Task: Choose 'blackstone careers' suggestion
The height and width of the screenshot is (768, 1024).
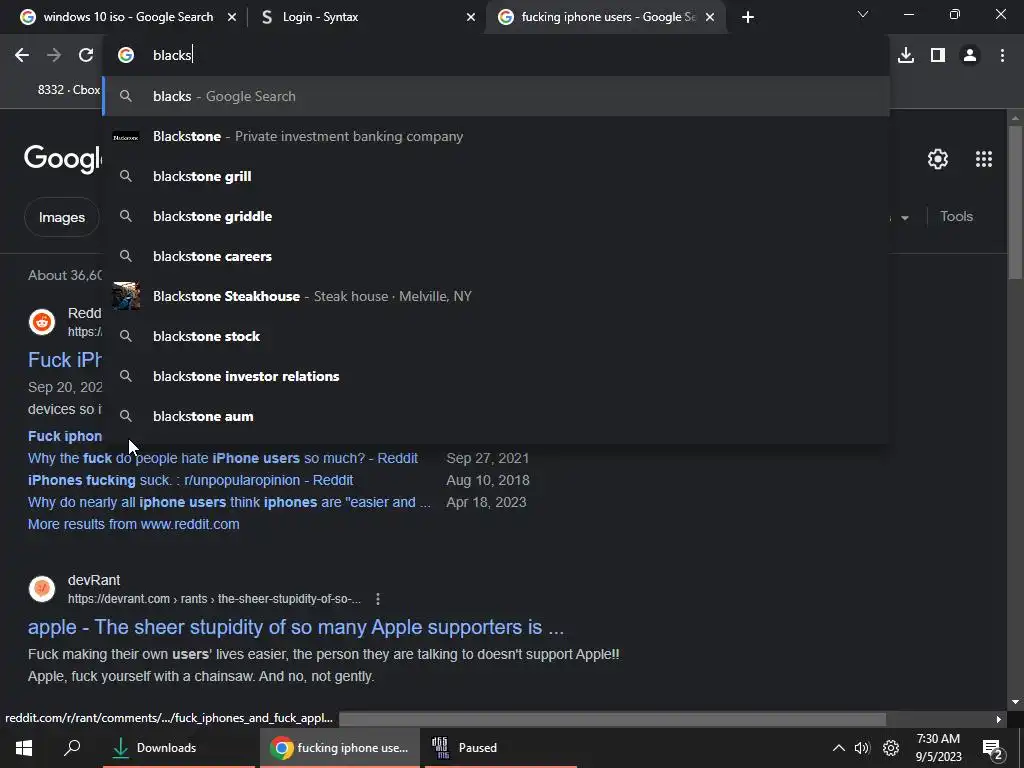Action: [496, 257]
